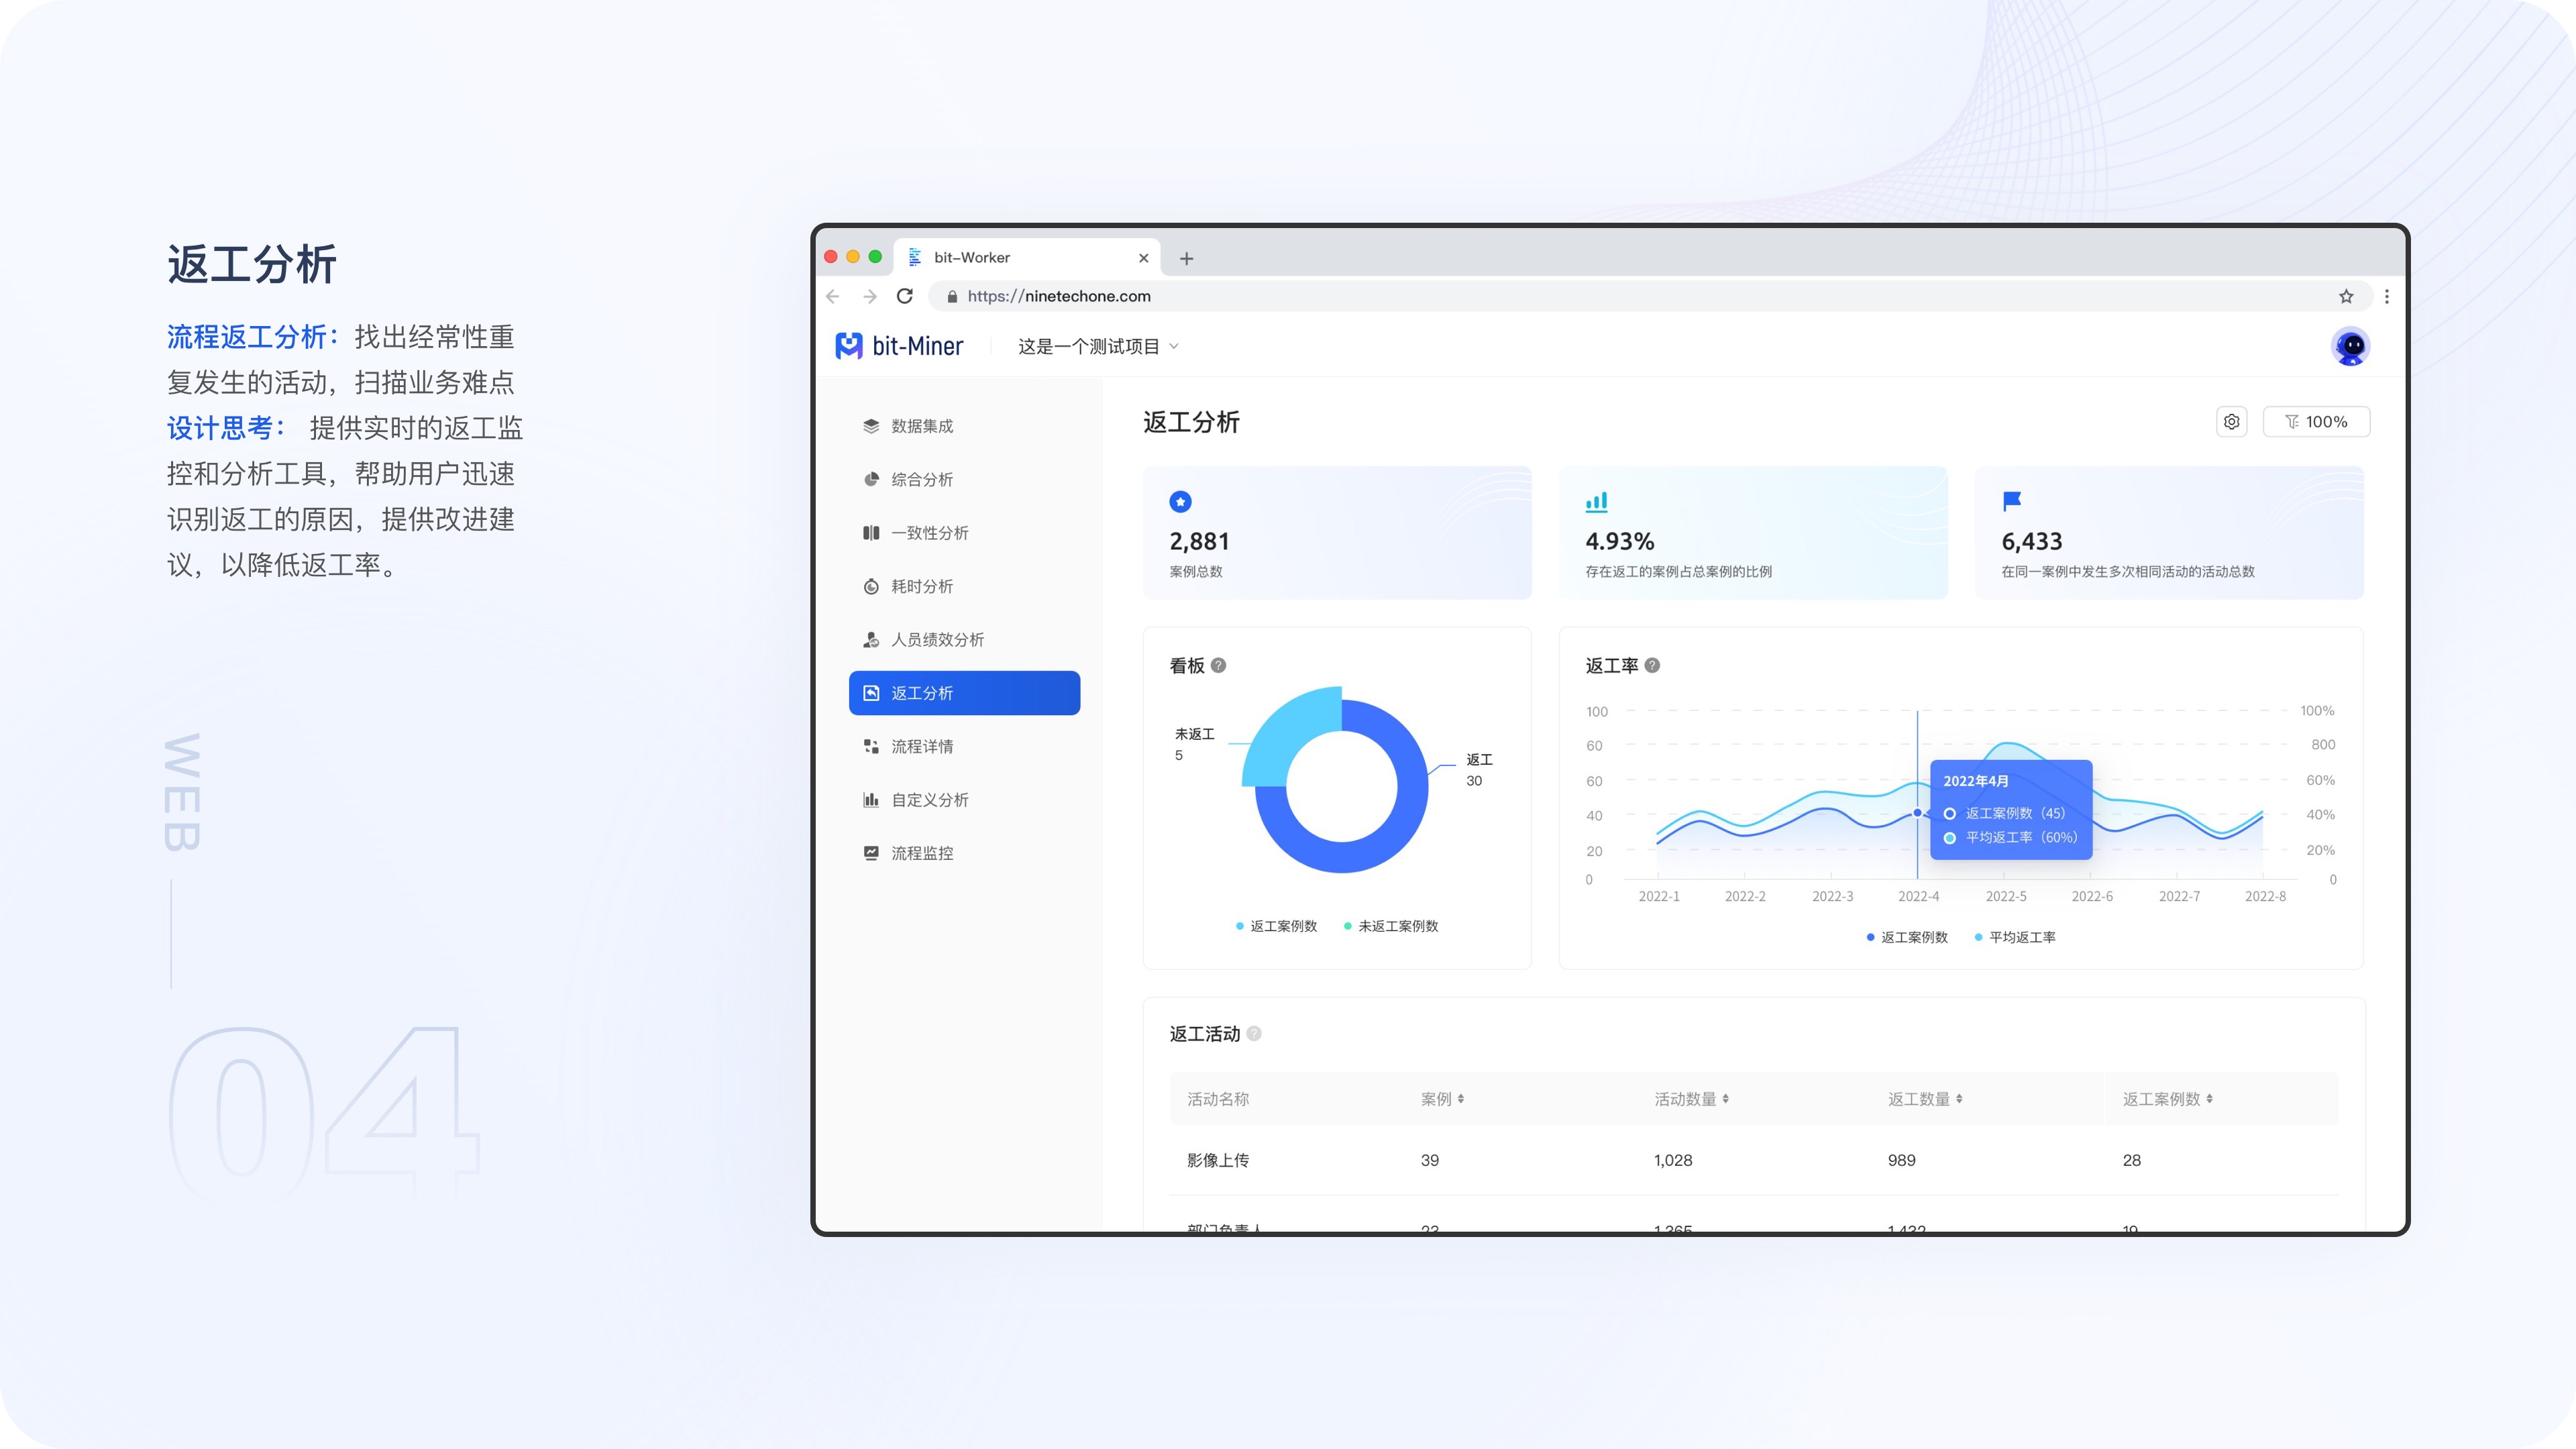Click bar chart icon on 4.93% card
Screen dimensions: 2576x1449
1596,501
